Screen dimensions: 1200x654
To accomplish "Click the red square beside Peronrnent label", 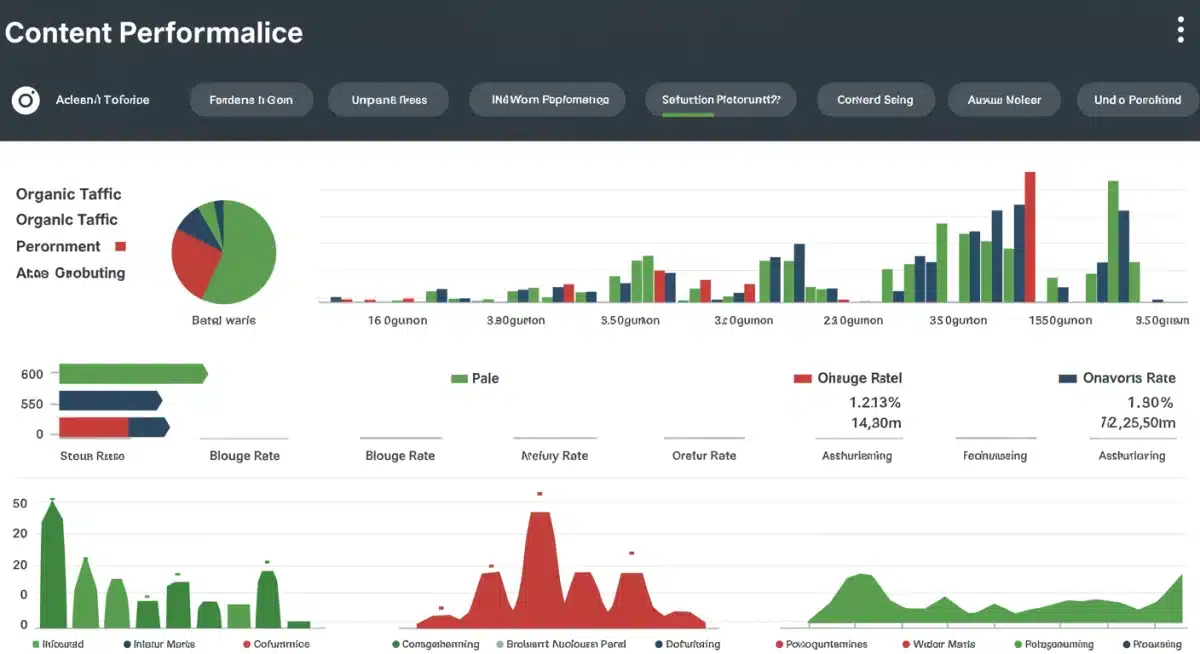I will (122, 245).
